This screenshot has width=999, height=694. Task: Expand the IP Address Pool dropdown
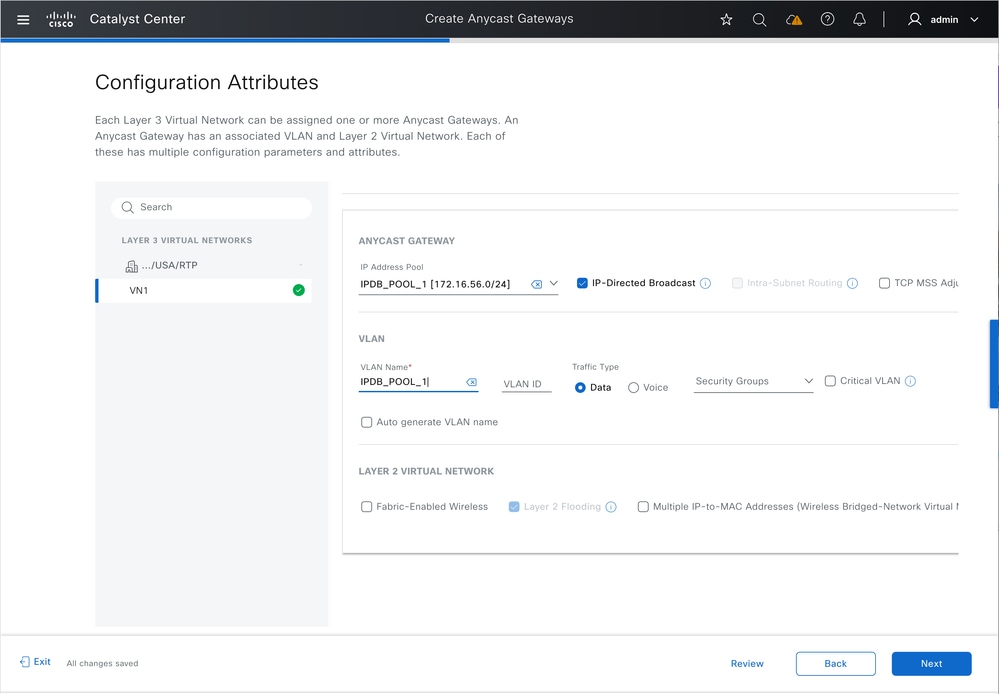point(553,284)
